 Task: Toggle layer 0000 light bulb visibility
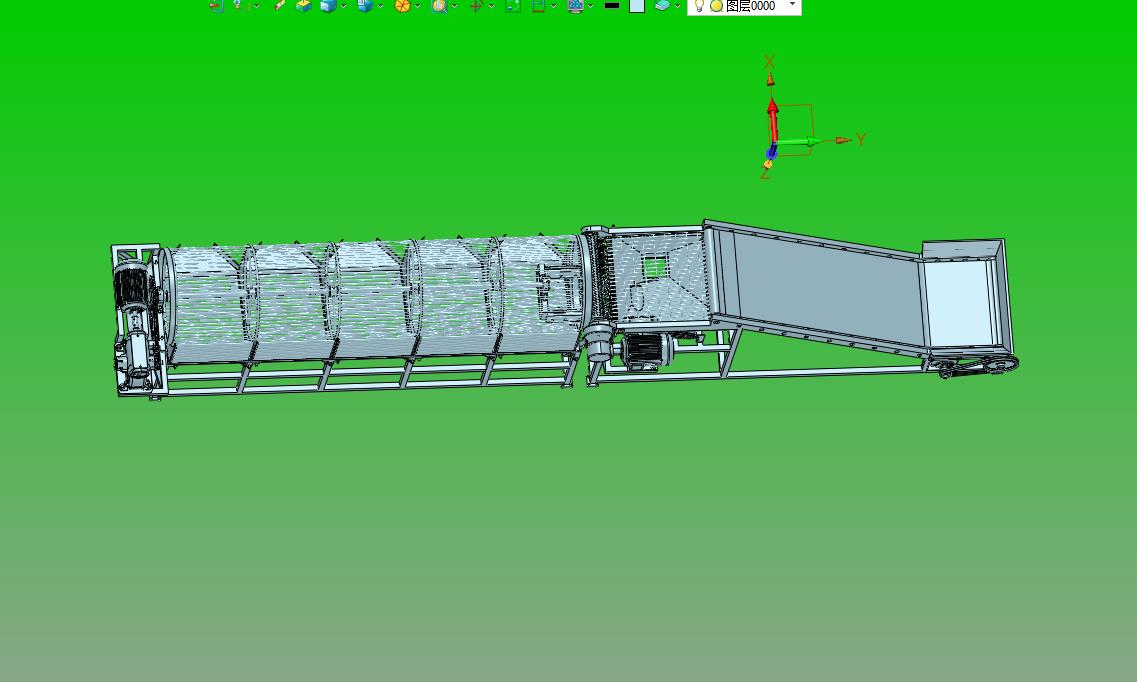tap(700, 6)
